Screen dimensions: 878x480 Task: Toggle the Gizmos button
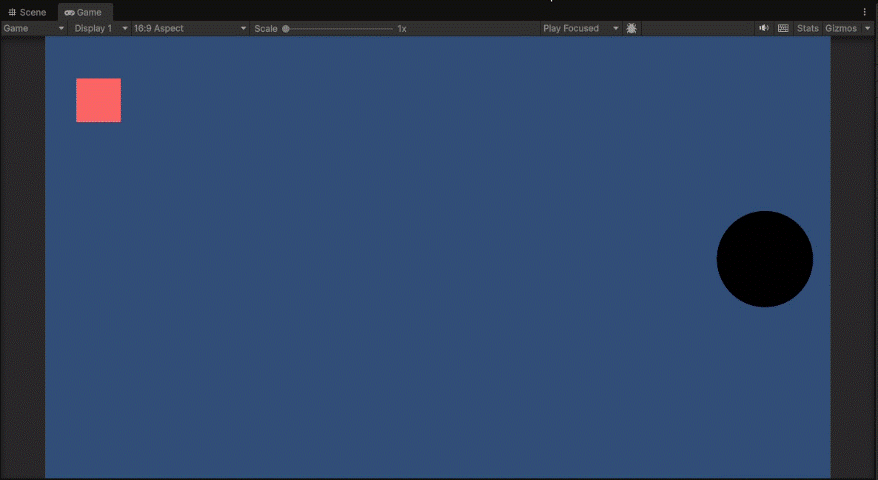coord(840,28)
